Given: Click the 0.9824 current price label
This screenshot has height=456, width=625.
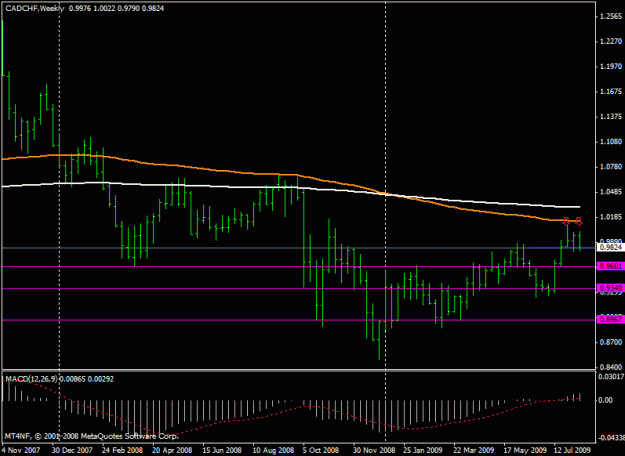Looking at the screenshot, I should click(610, 248).
